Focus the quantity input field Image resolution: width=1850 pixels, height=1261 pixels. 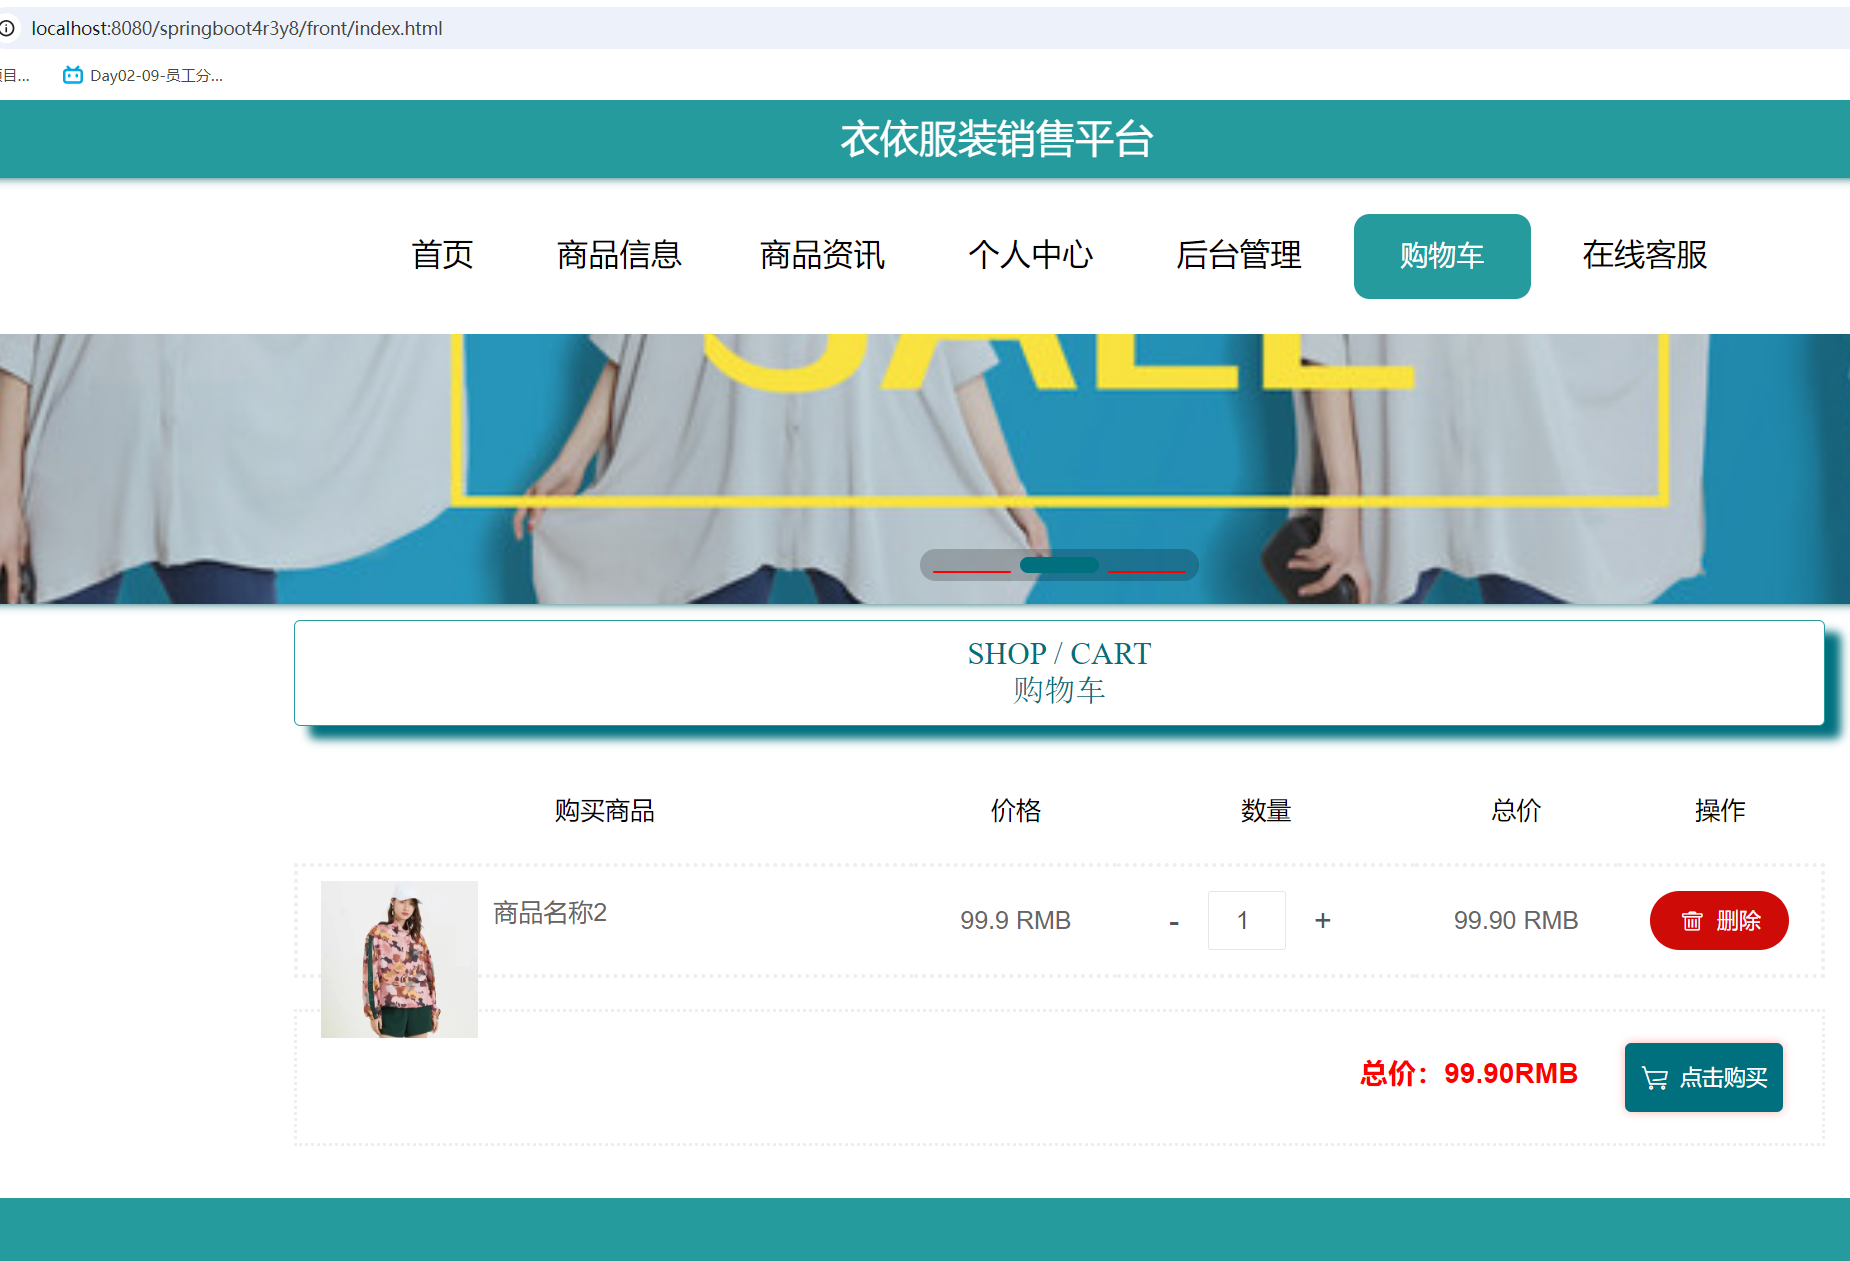coord(1246,920)
